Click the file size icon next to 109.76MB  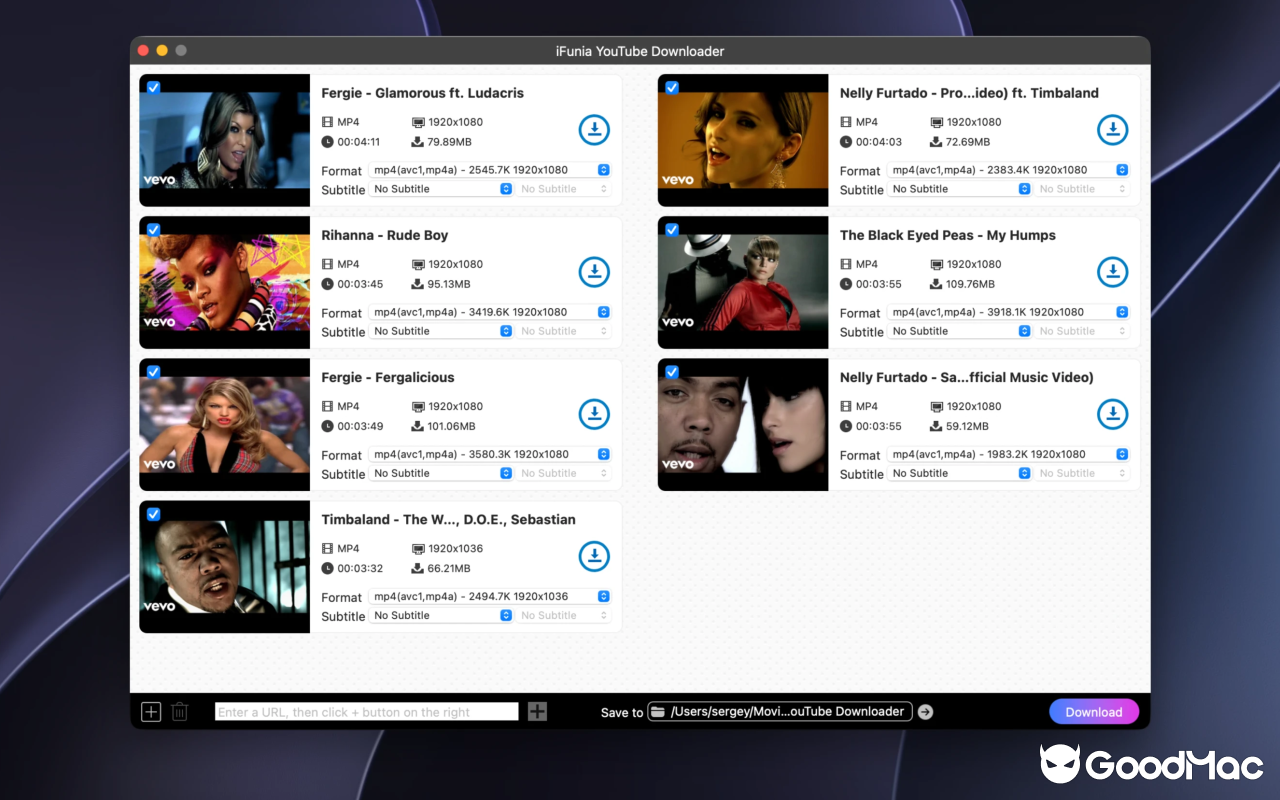click(936, 284)
